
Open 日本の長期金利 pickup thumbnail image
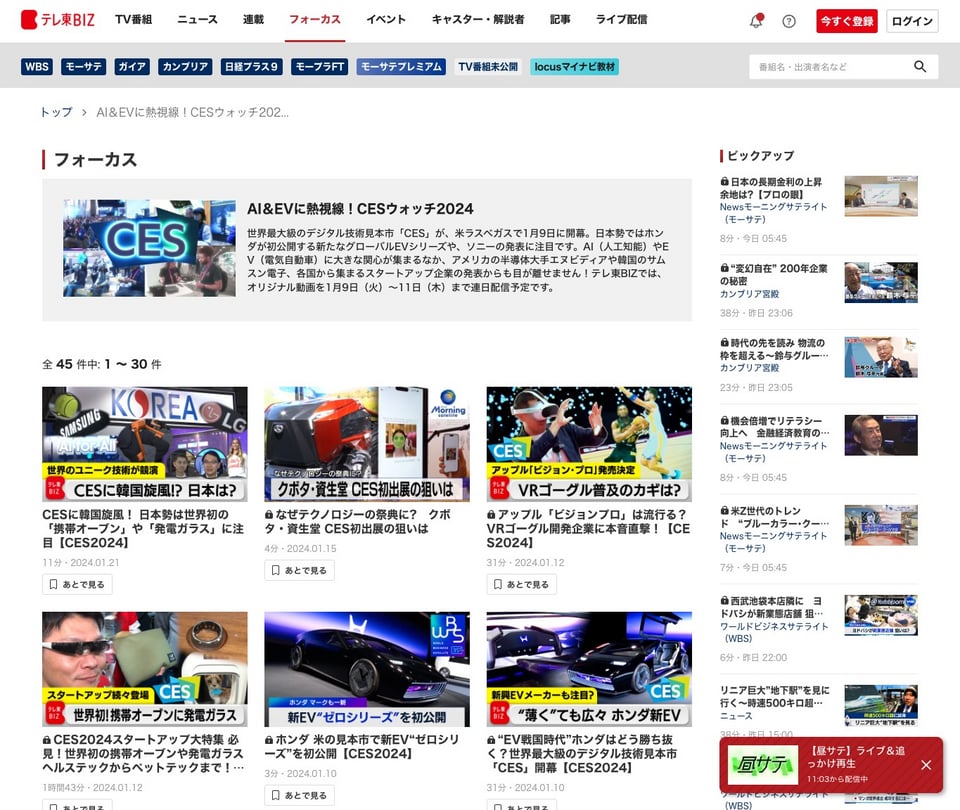click(881, 196)
